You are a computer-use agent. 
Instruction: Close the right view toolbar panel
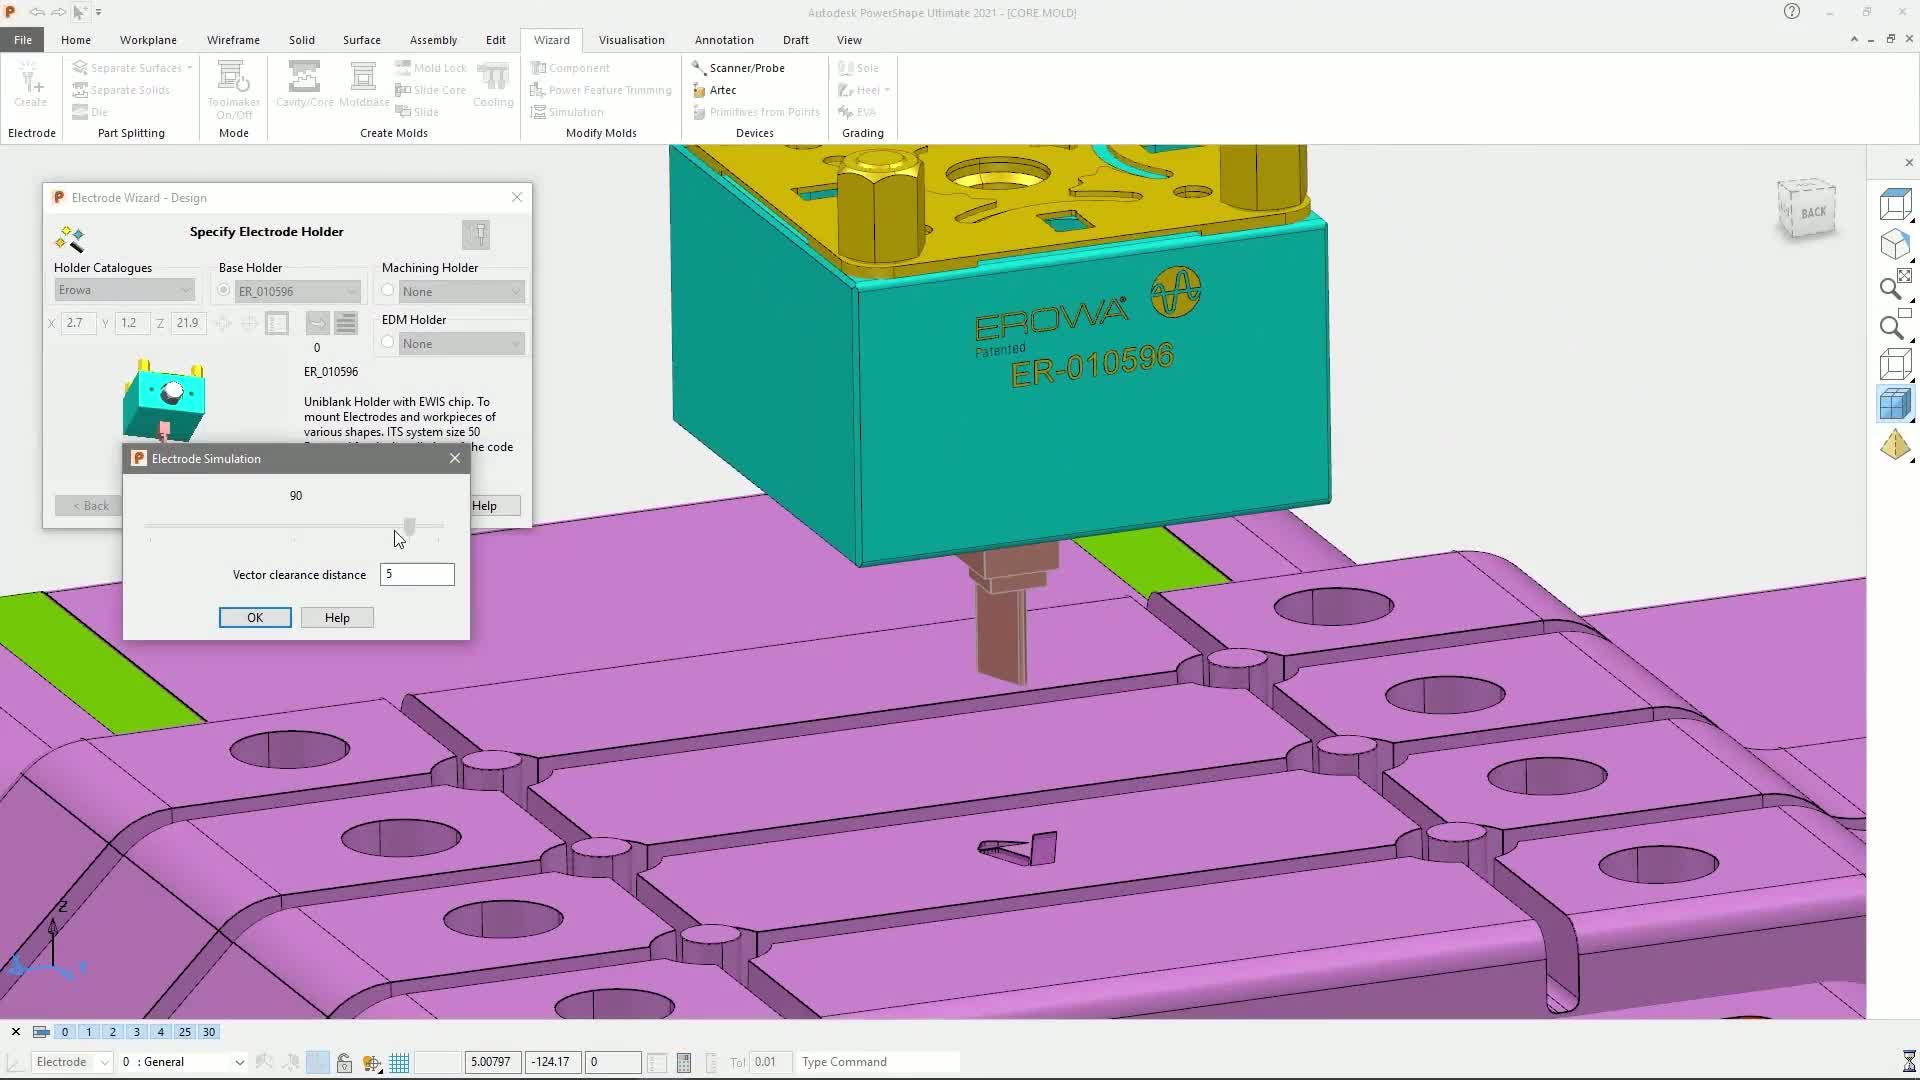point(1908,162)
